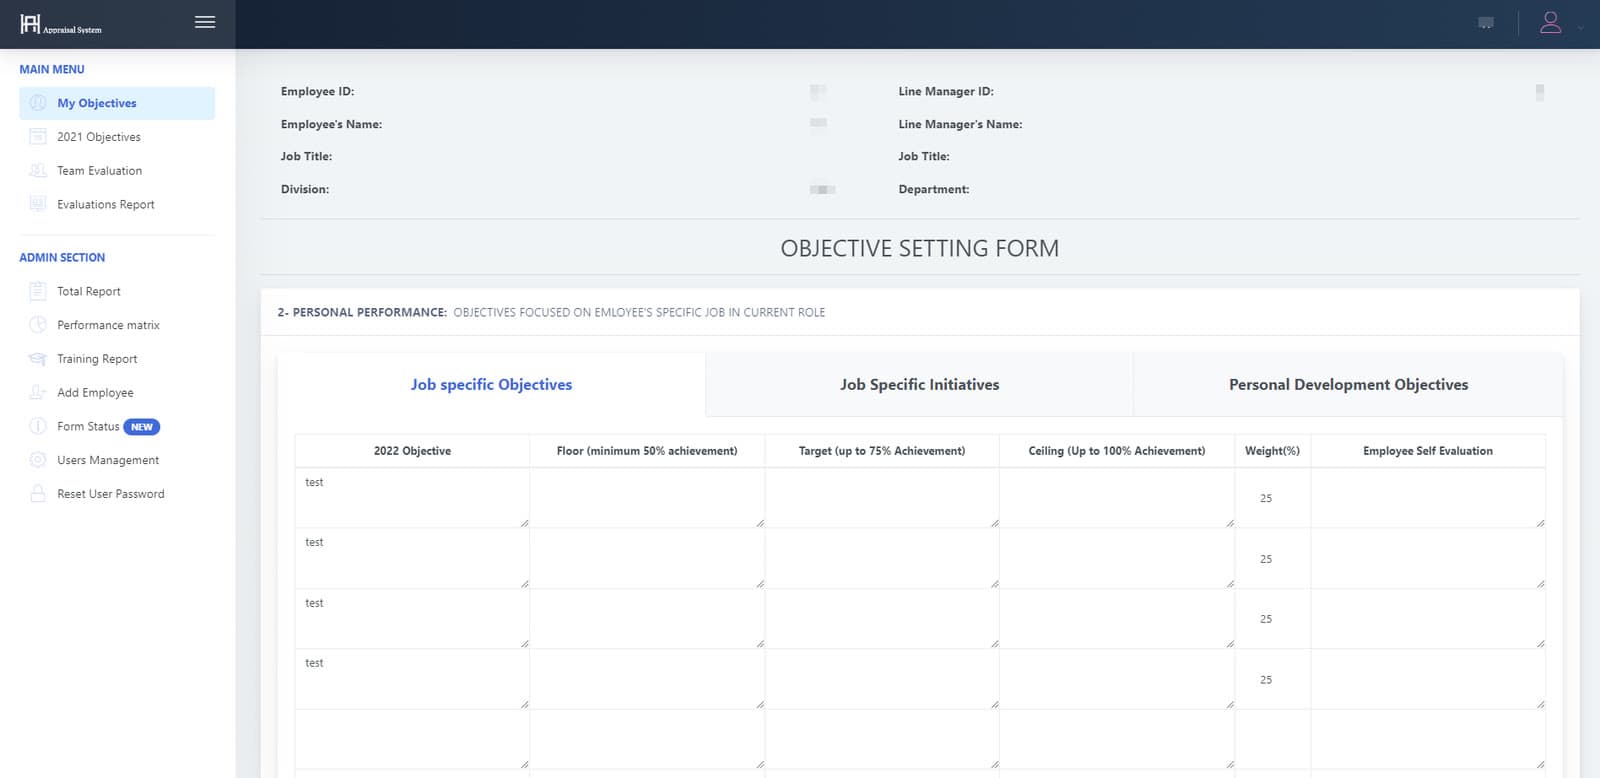
Task: Click the My Objectives sidebar icon
Action: tap(38, 103)
